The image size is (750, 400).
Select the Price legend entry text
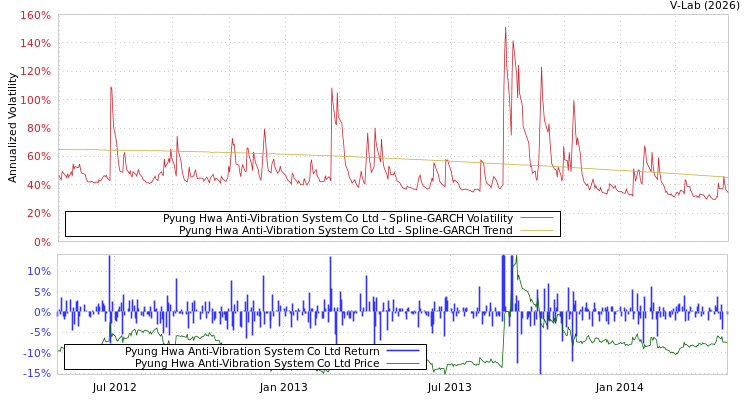pyautogui.click(x=257, y=363)
